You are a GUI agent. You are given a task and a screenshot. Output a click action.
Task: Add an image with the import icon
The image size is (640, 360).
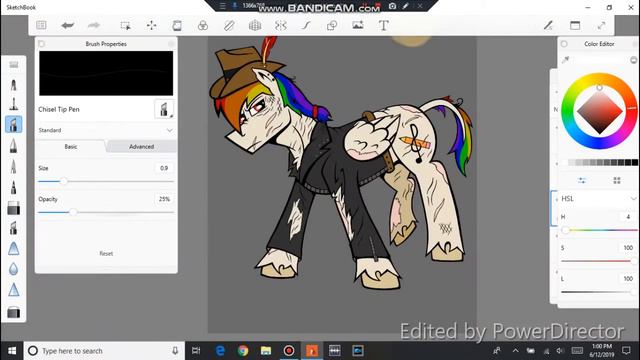click(358, 25)
